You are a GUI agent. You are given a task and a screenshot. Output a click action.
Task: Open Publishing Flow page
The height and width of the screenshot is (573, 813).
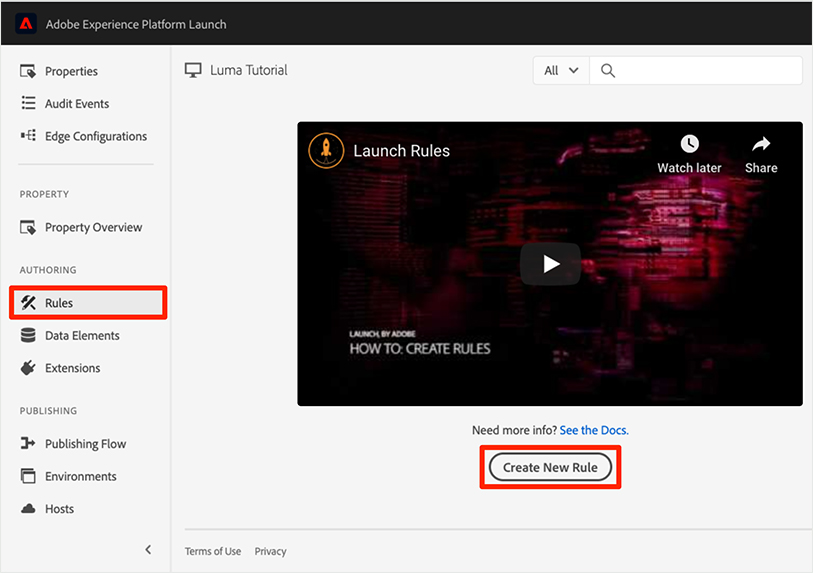[x=85, y=443]
